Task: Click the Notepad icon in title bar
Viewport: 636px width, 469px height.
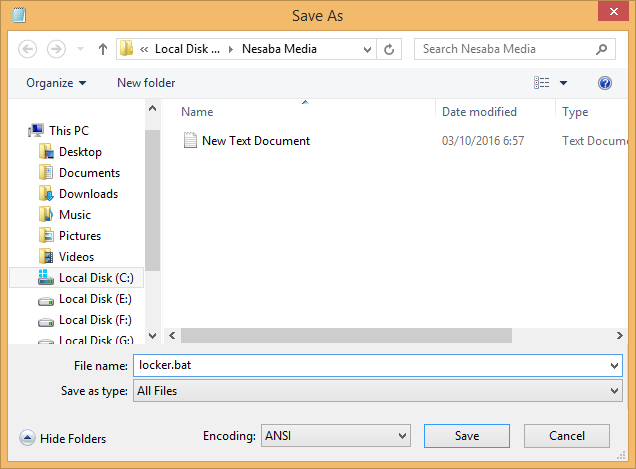Action: tap(18, 15)
